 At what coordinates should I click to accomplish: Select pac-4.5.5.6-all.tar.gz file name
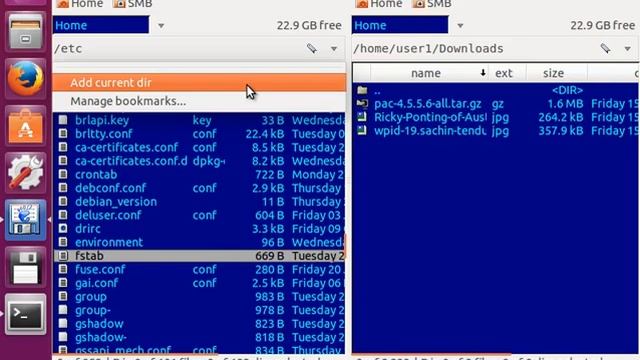pos(428,104)
